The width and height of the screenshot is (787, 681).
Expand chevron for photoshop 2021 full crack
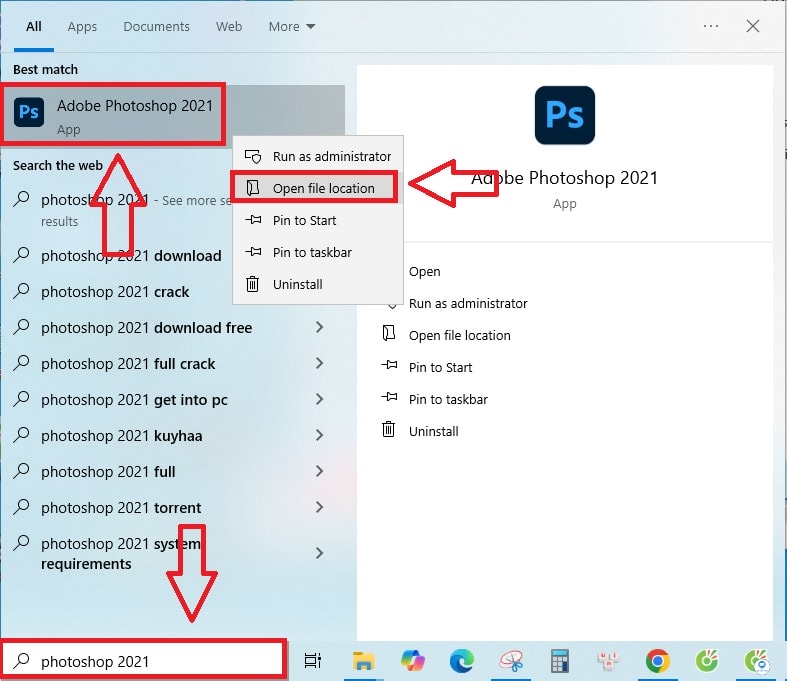[319, 363]
